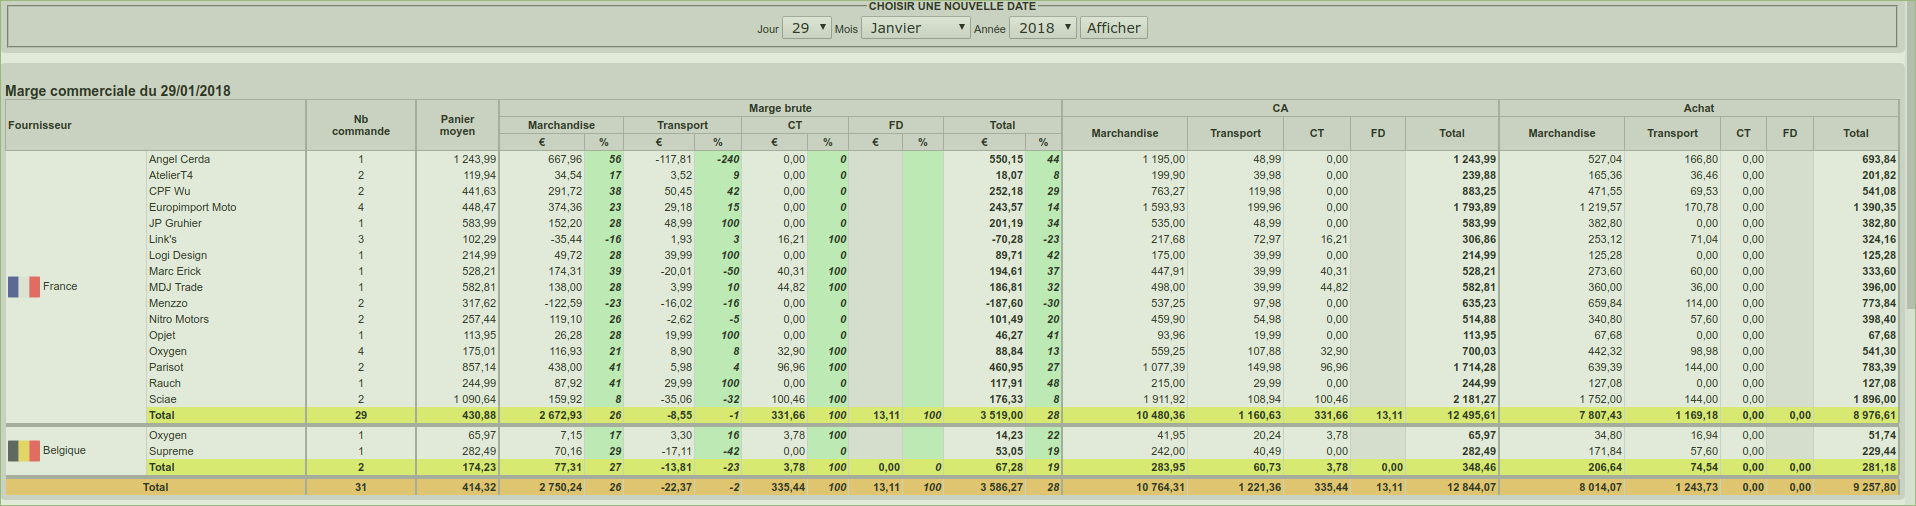Click grand total CA 12 844,07
This screenshot has width=1916, height=506.
coord(1471,487)
